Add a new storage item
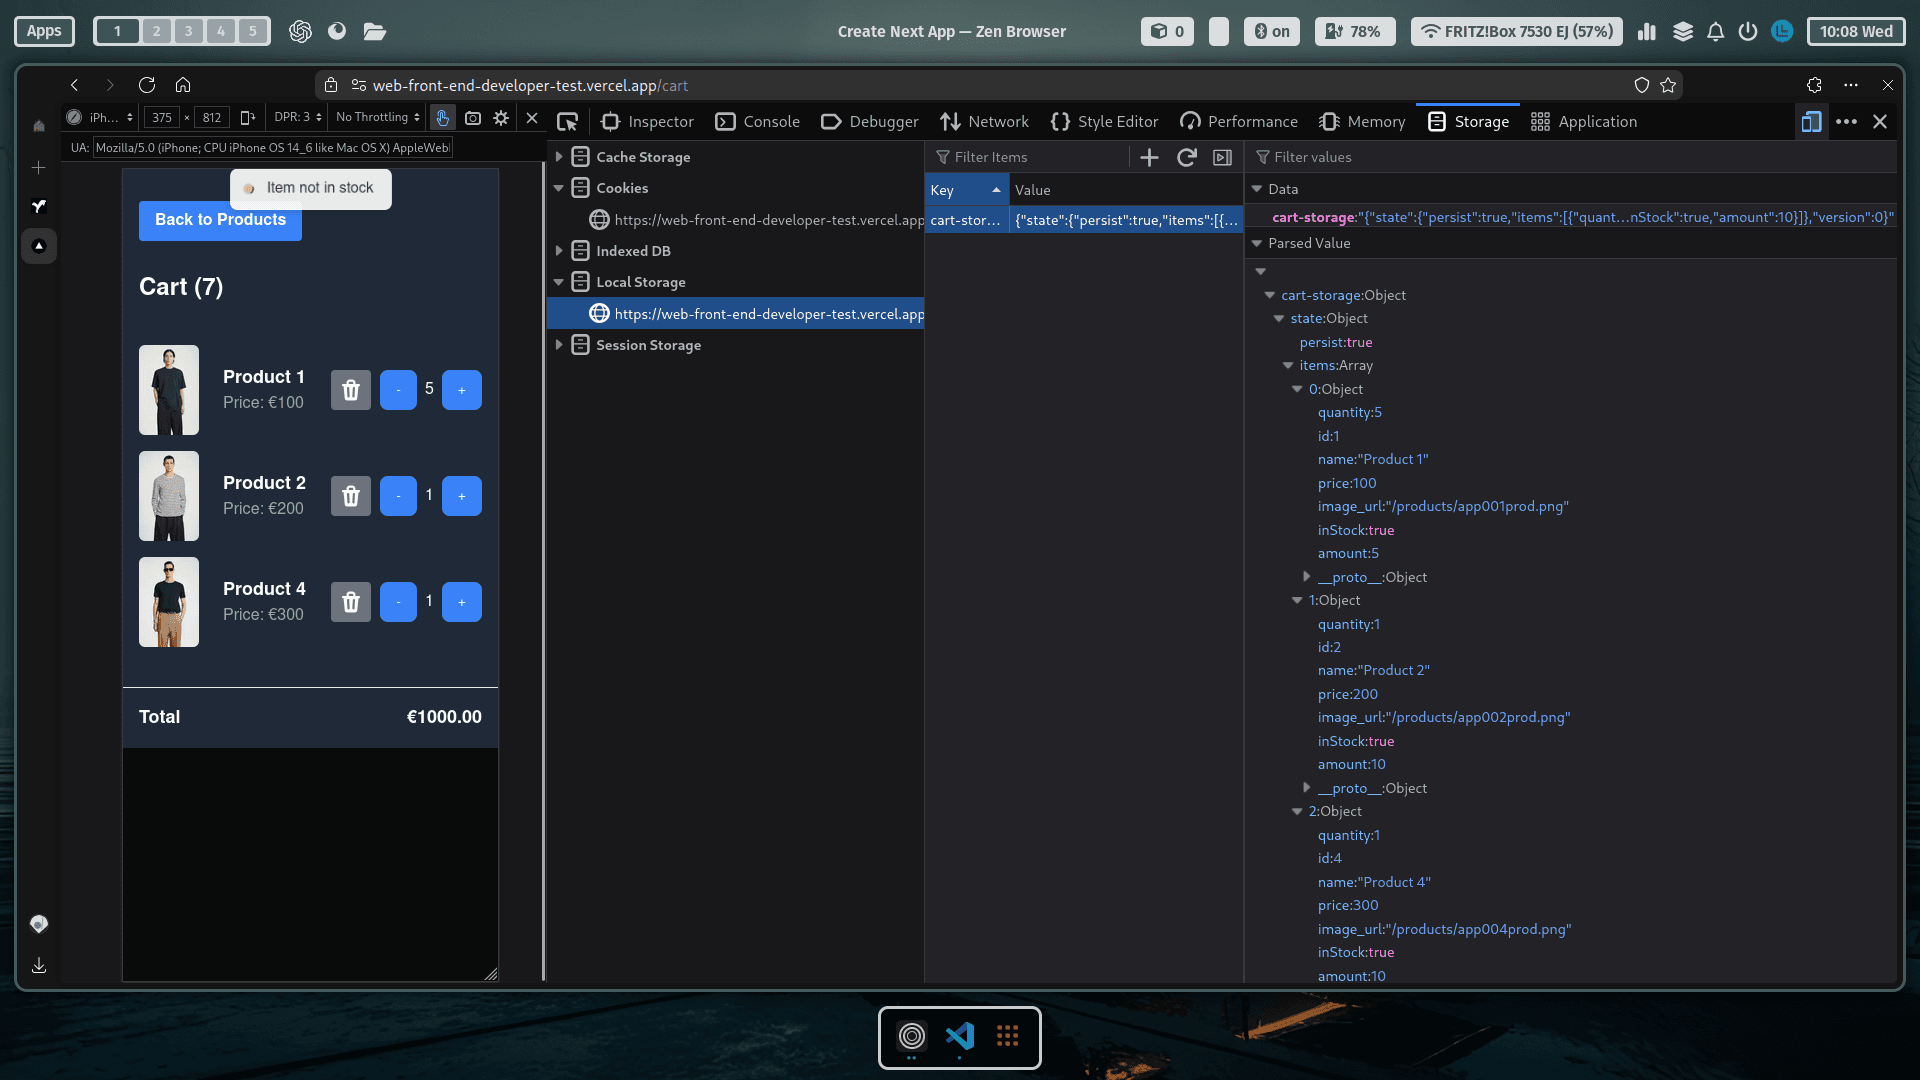The image size is (1920, 1080). (x=1149, y=157)
